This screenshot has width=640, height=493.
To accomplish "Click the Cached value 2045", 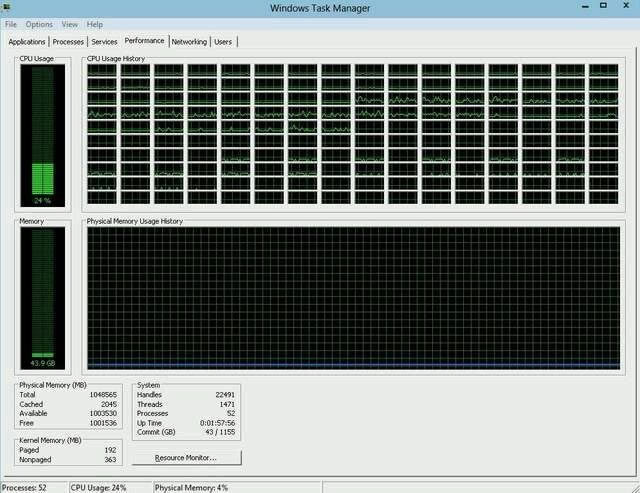I will pyautogui.click(x=109, y=404).
